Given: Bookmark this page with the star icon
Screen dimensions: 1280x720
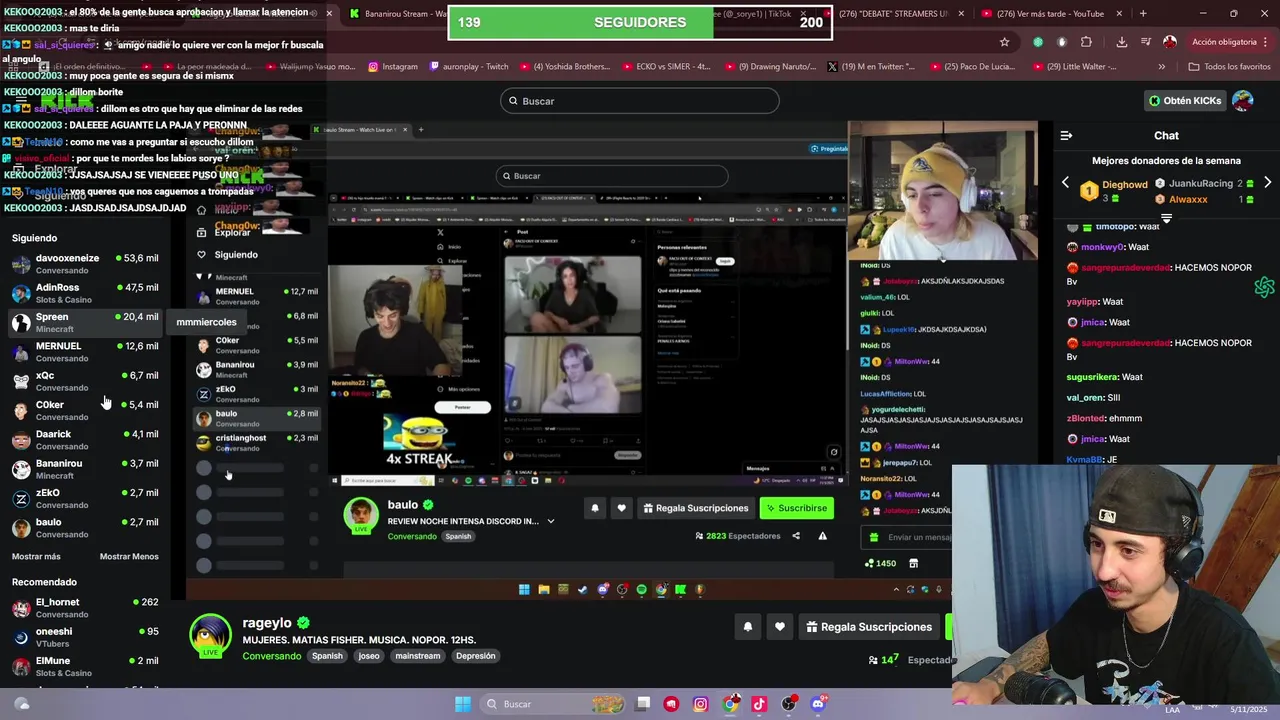Looking at the screenshot, I should (x=1004, y=42).
